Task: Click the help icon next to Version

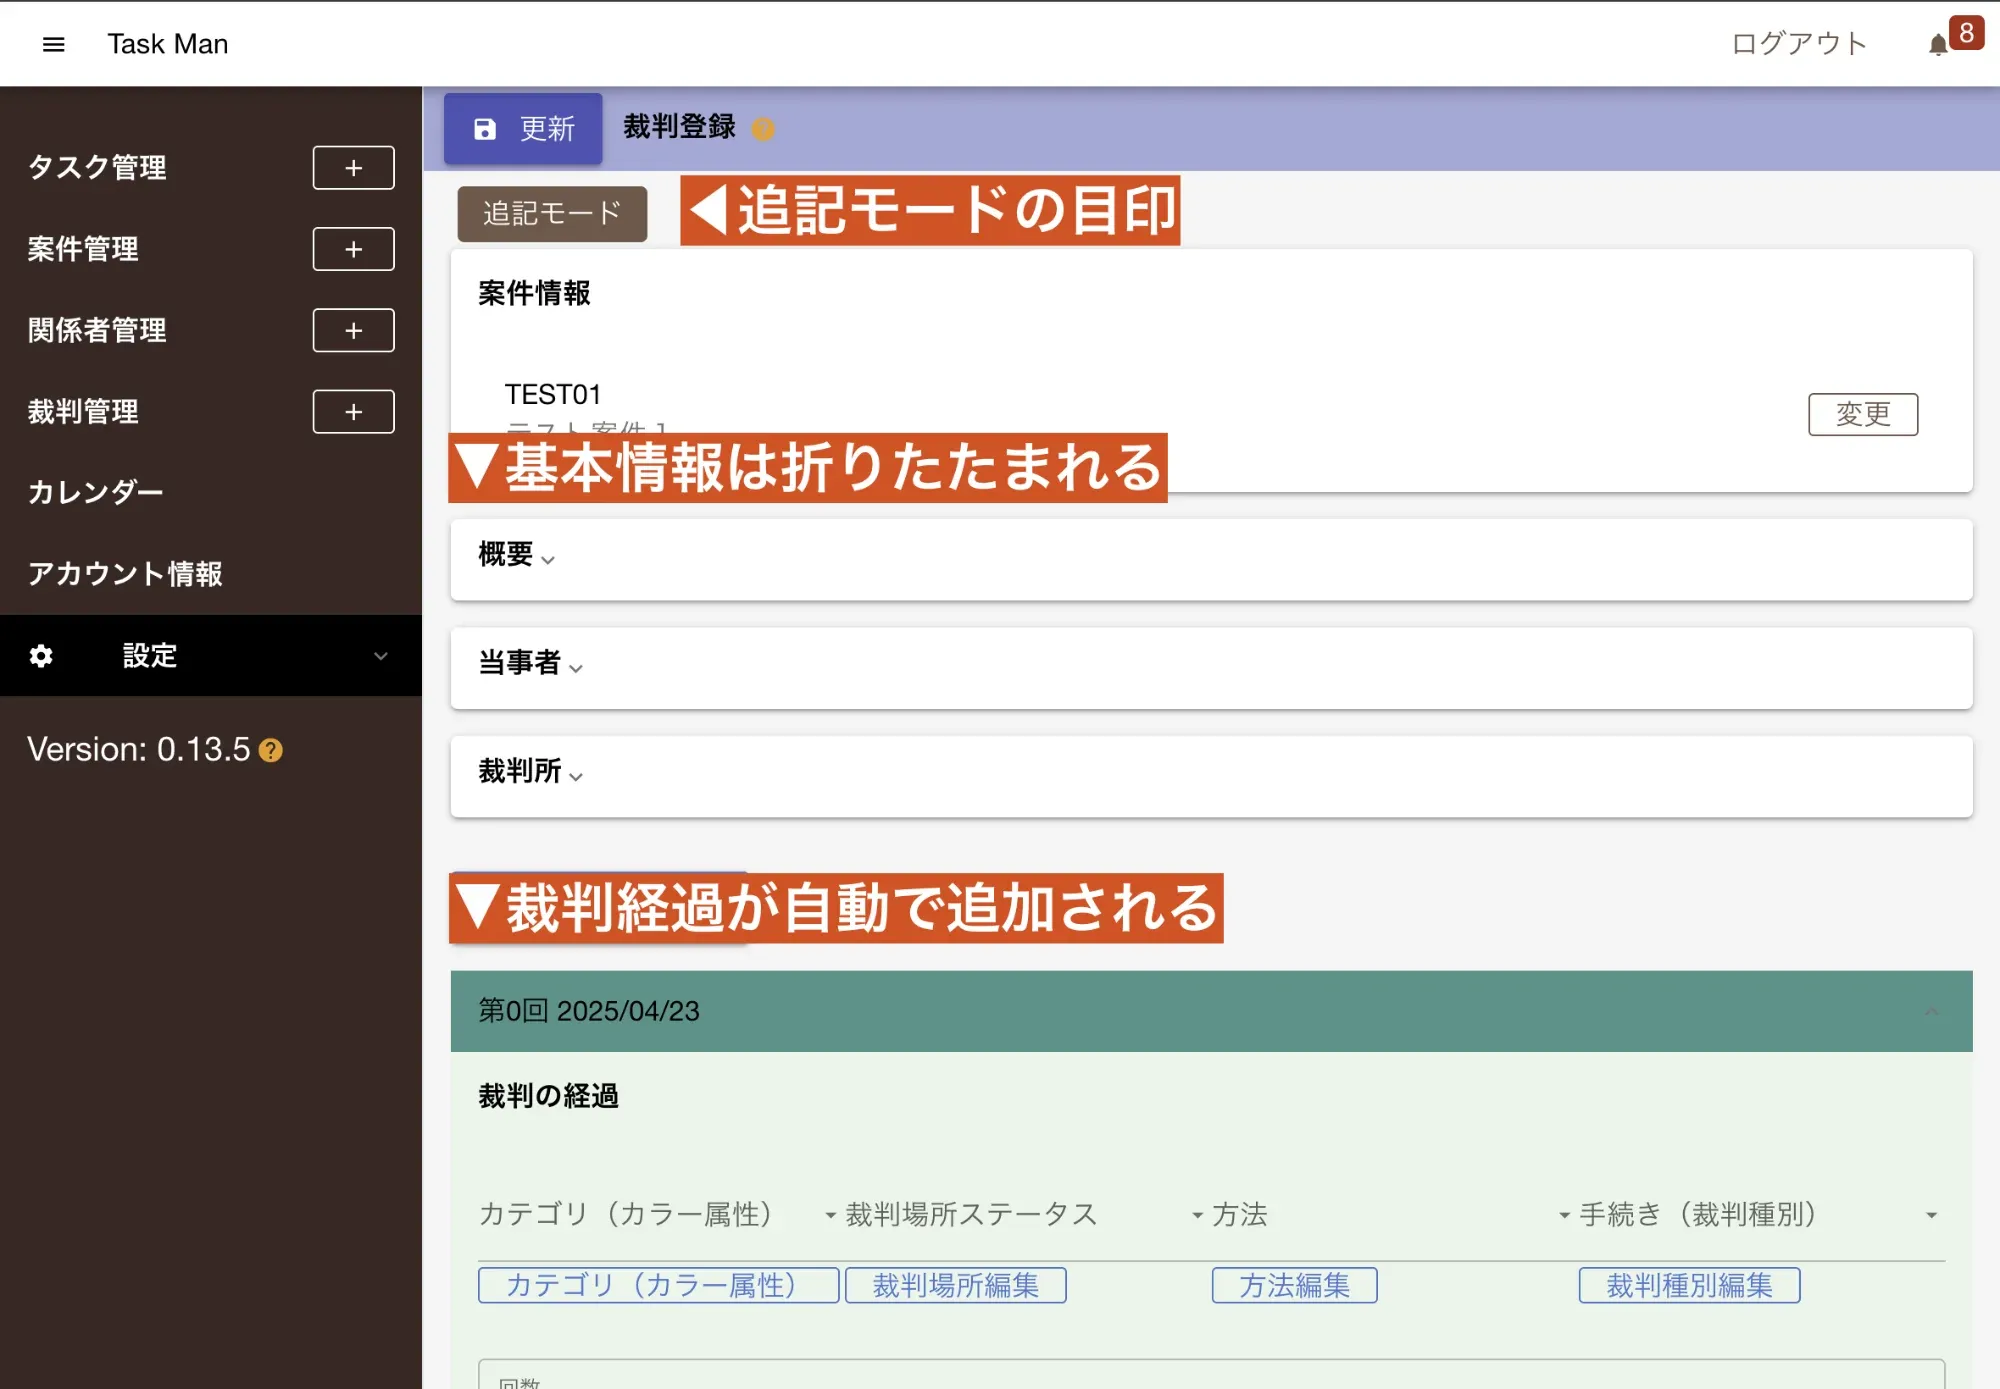Action: [x=271, y=750]
